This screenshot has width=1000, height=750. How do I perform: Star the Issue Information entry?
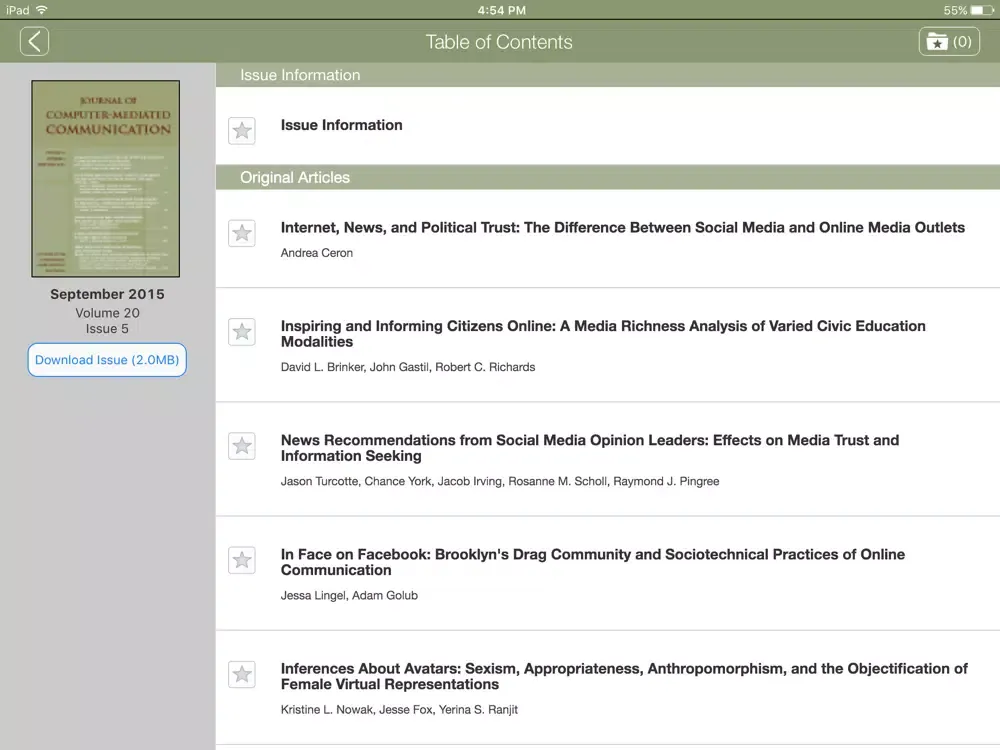click(x=242, y=131)
